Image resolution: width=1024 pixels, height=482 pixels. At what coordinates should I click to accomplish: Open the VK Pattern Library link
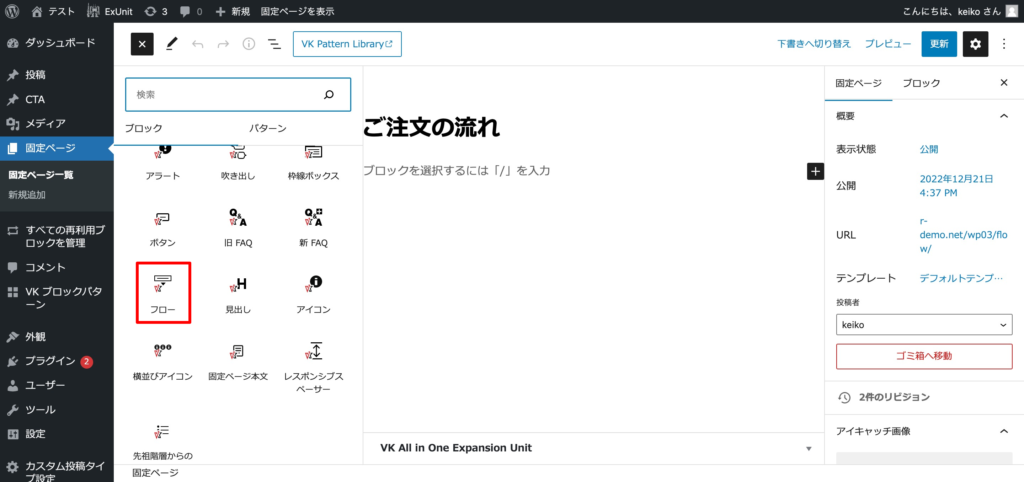pyautogui.click(x=347, y=44)
